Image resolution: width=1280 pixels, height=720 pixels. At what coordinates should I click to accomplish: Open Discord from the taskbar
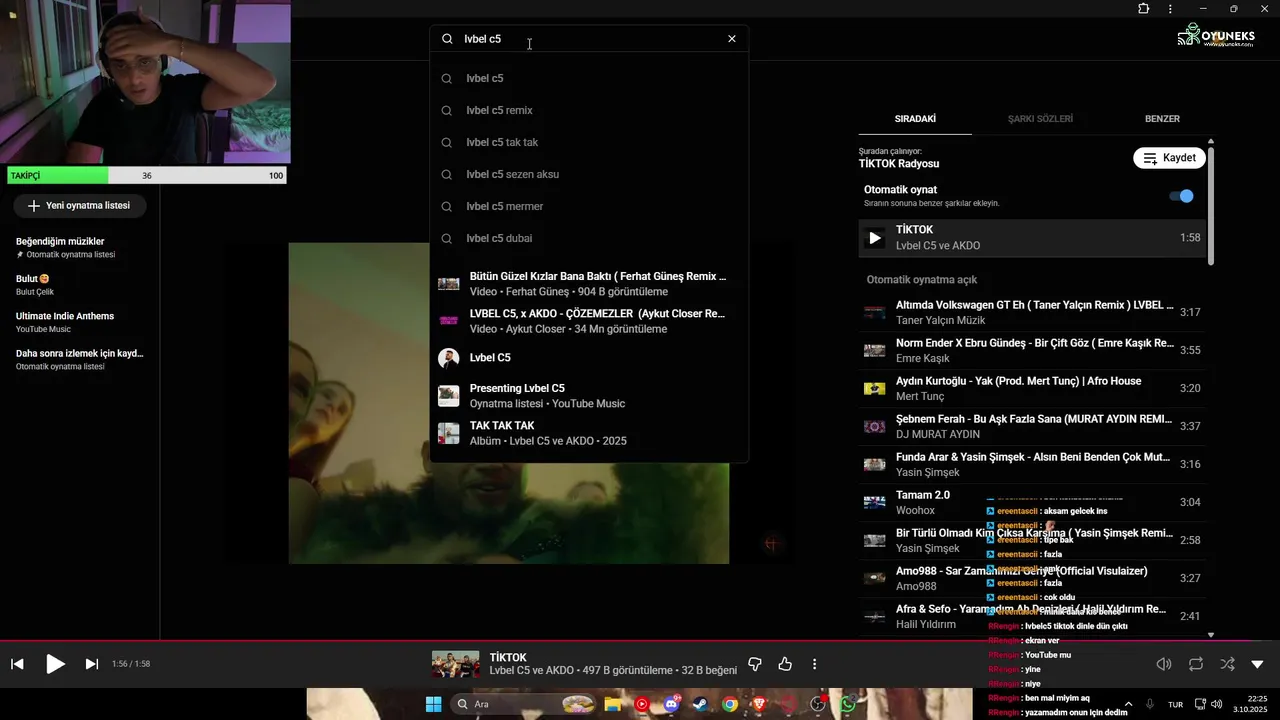pyautogui.click(x=671, y=704)
